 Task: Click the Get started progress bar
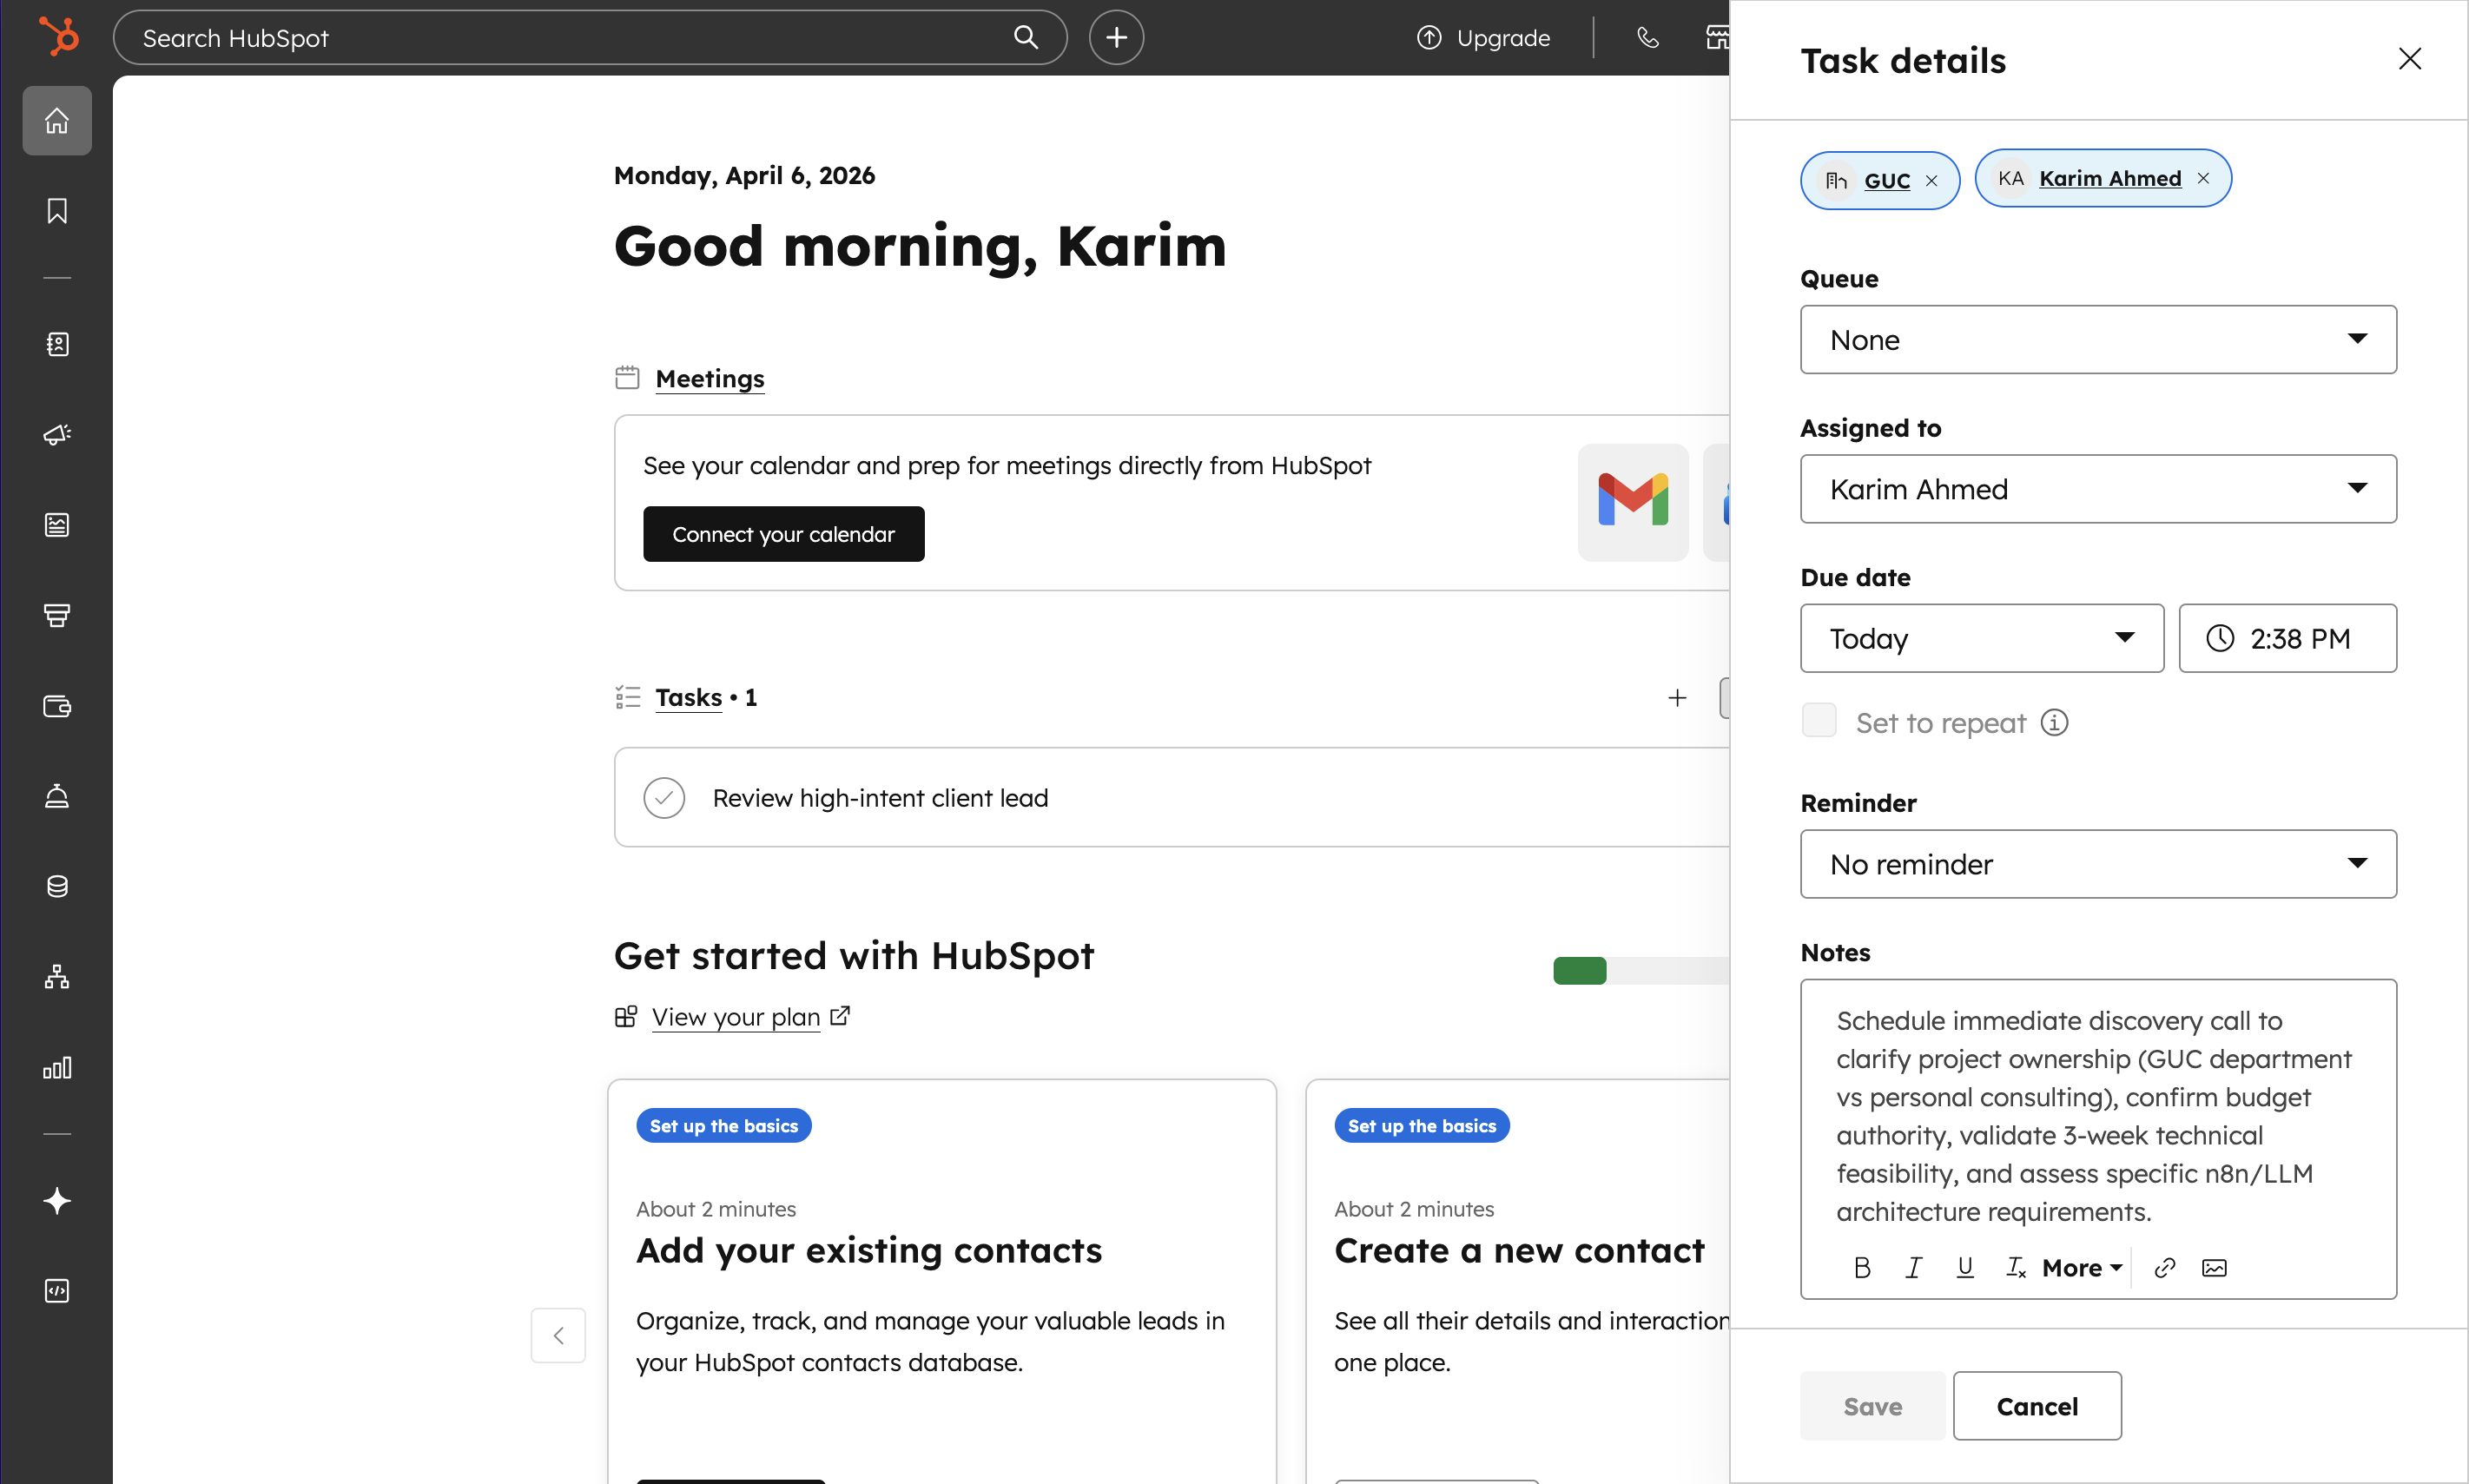tap(1641, 971)
